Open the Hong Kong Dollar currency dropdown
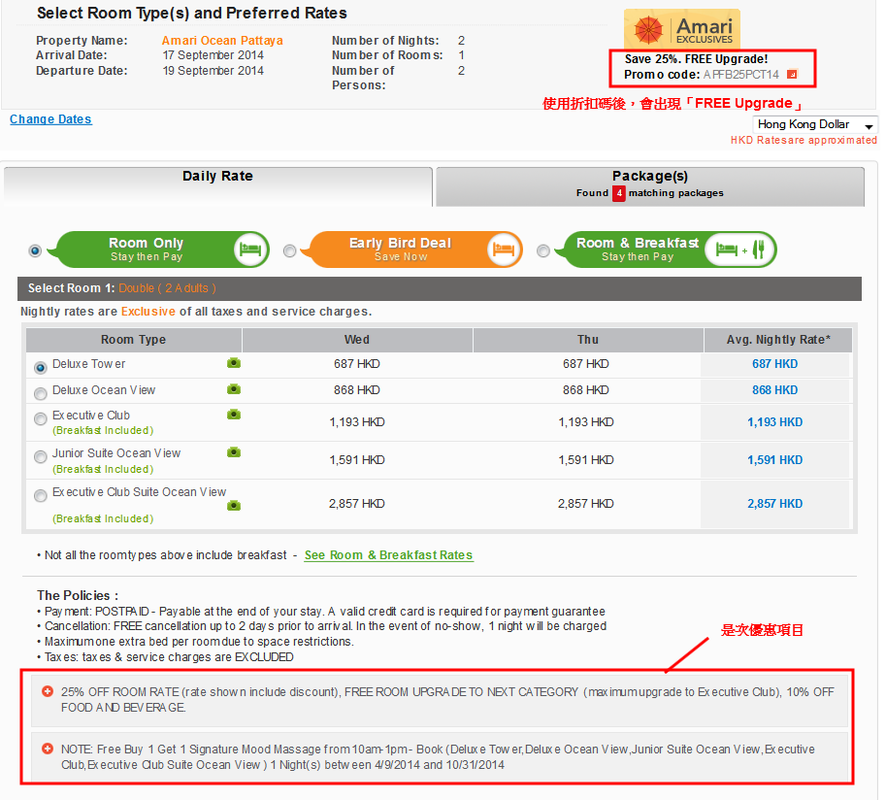The image size is (886, 800). tap(815, 125)
